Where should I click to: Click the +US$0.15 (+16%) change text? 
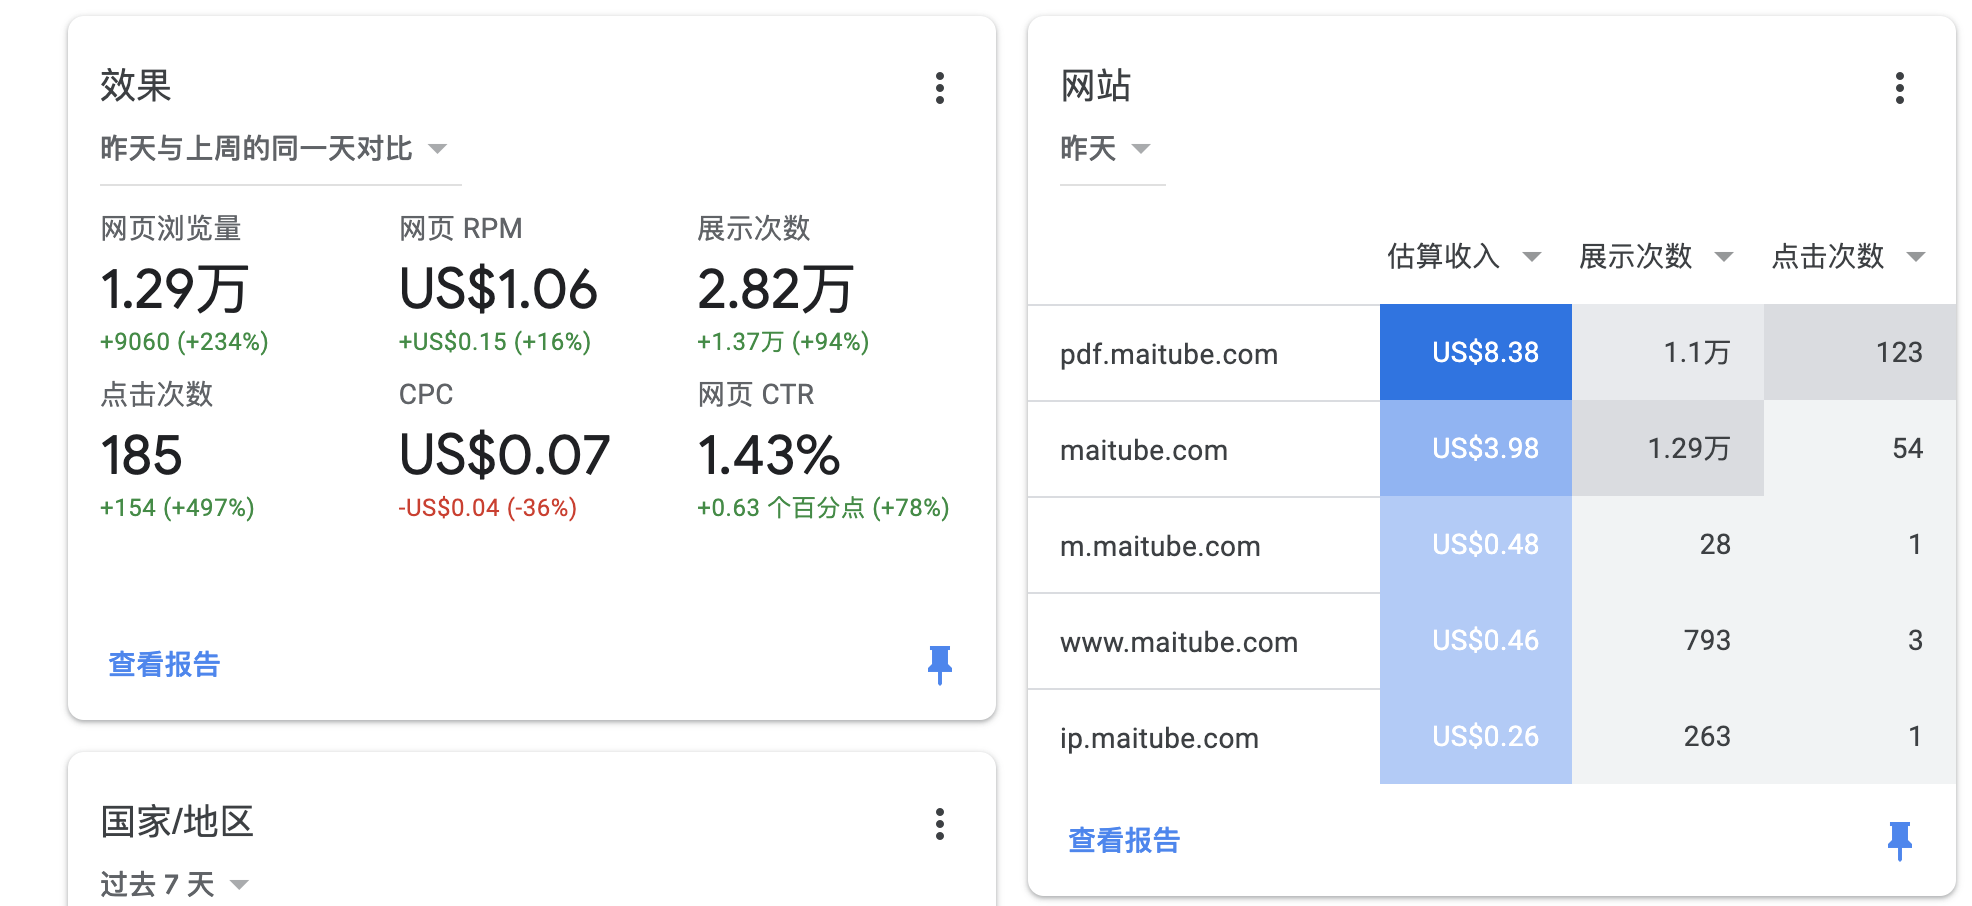495,342
